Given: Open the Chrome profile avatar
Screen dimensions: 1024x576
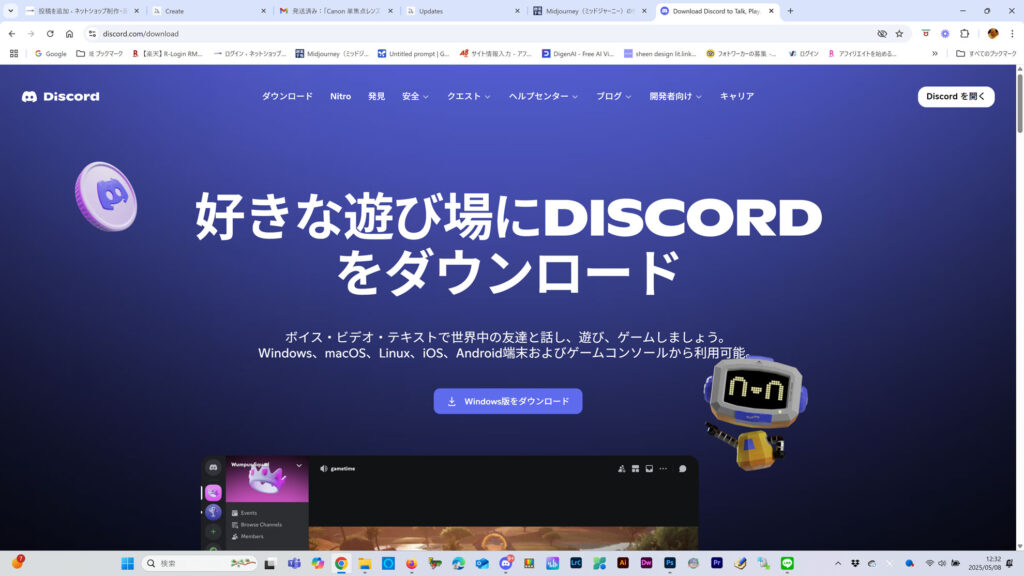Looking at the screenshot, I should pos(993,34).
